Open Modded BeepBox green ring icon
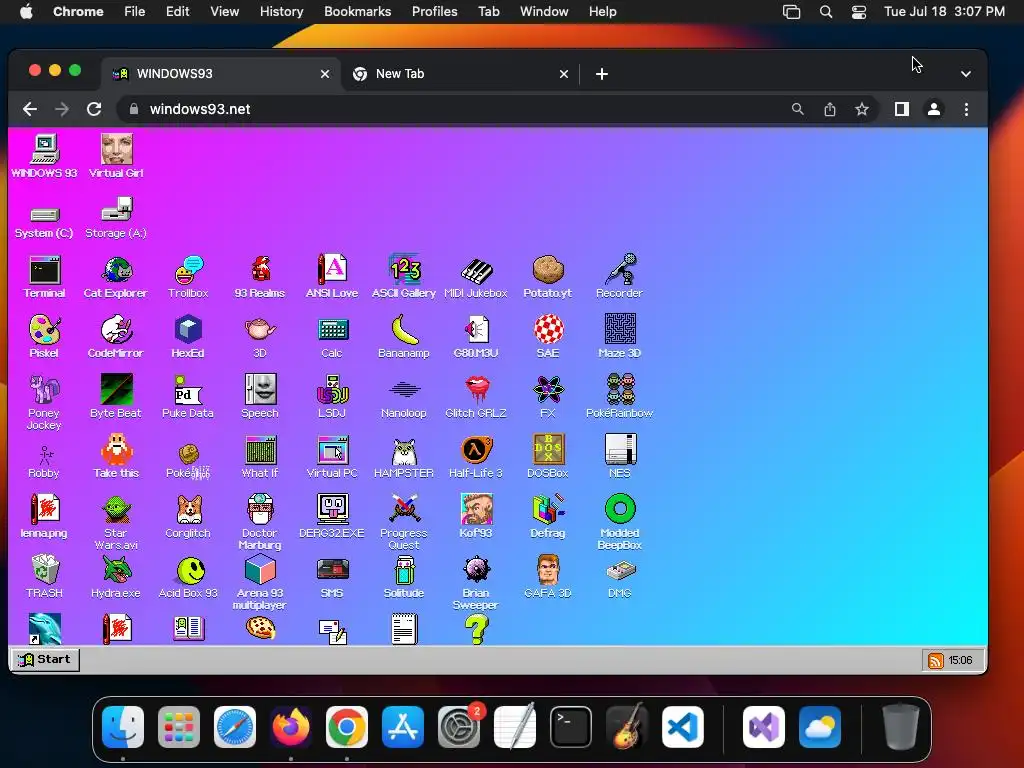Screen dimensions: 1024x768 619,523
